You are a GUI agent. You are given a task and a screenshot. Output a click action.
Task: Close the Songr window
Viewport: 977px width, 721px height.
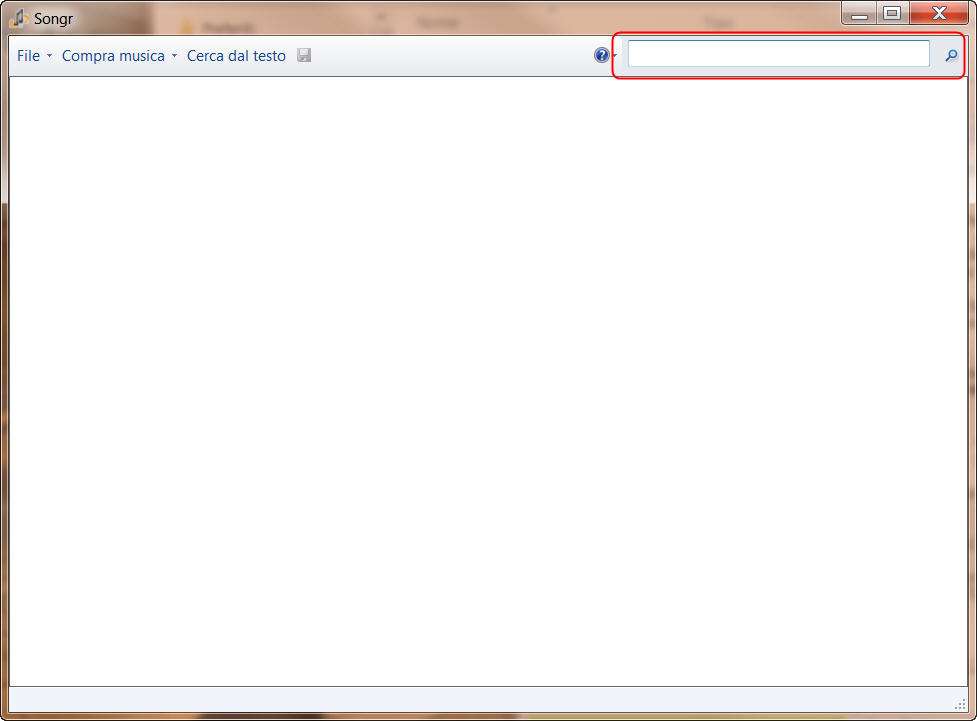[939, 13]
